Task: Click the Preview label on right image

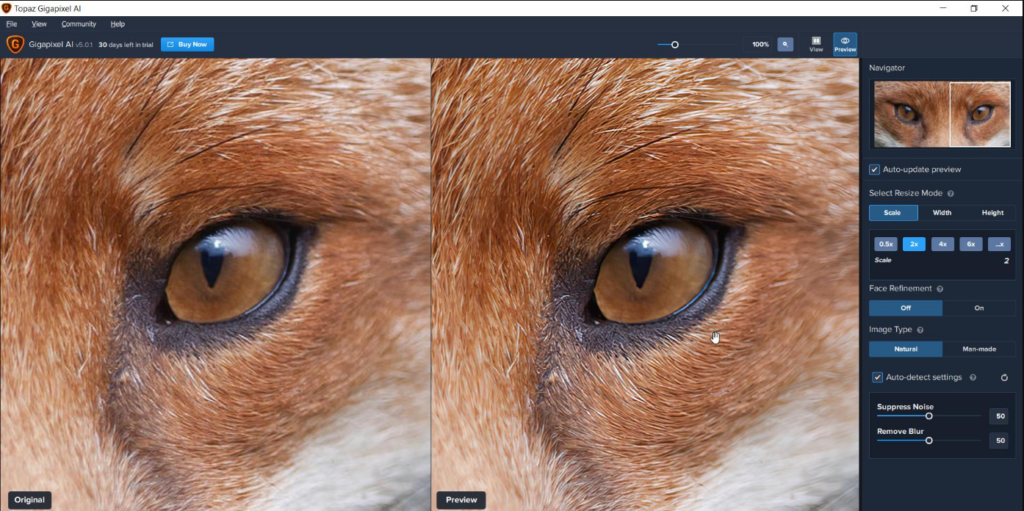Action: coord(461,501)
